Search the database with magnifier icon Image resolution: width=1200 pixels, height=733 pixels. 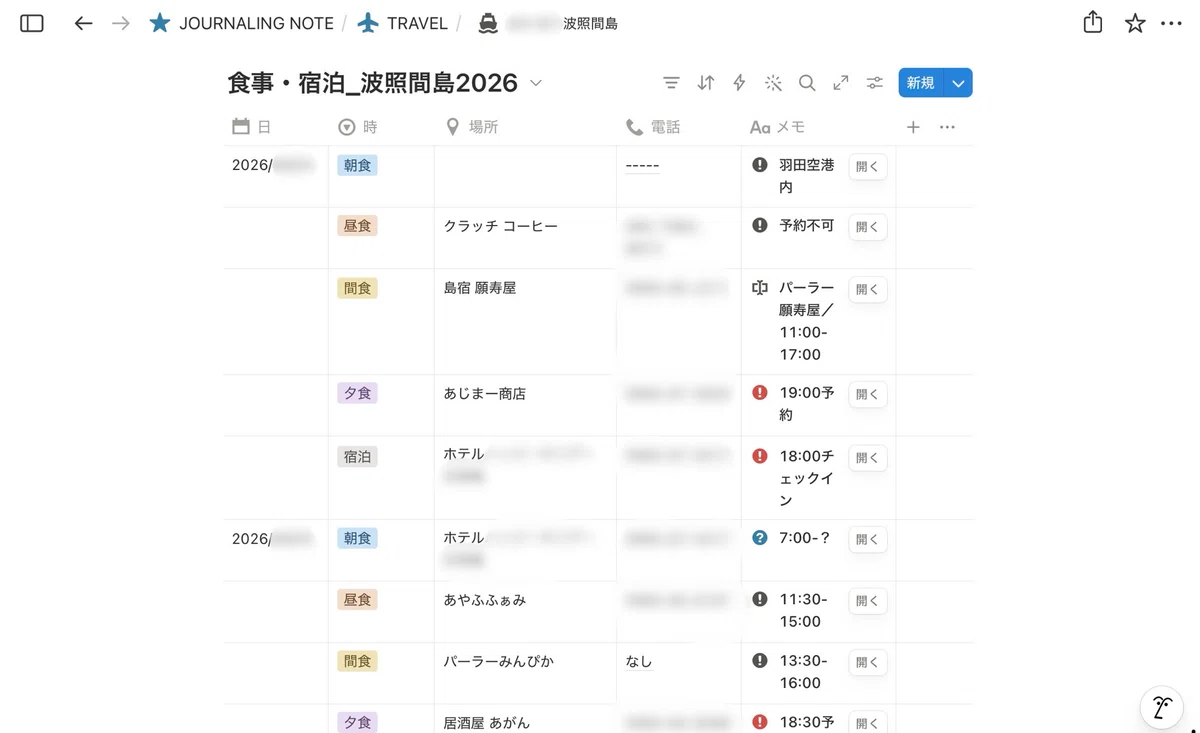[807, 83]
